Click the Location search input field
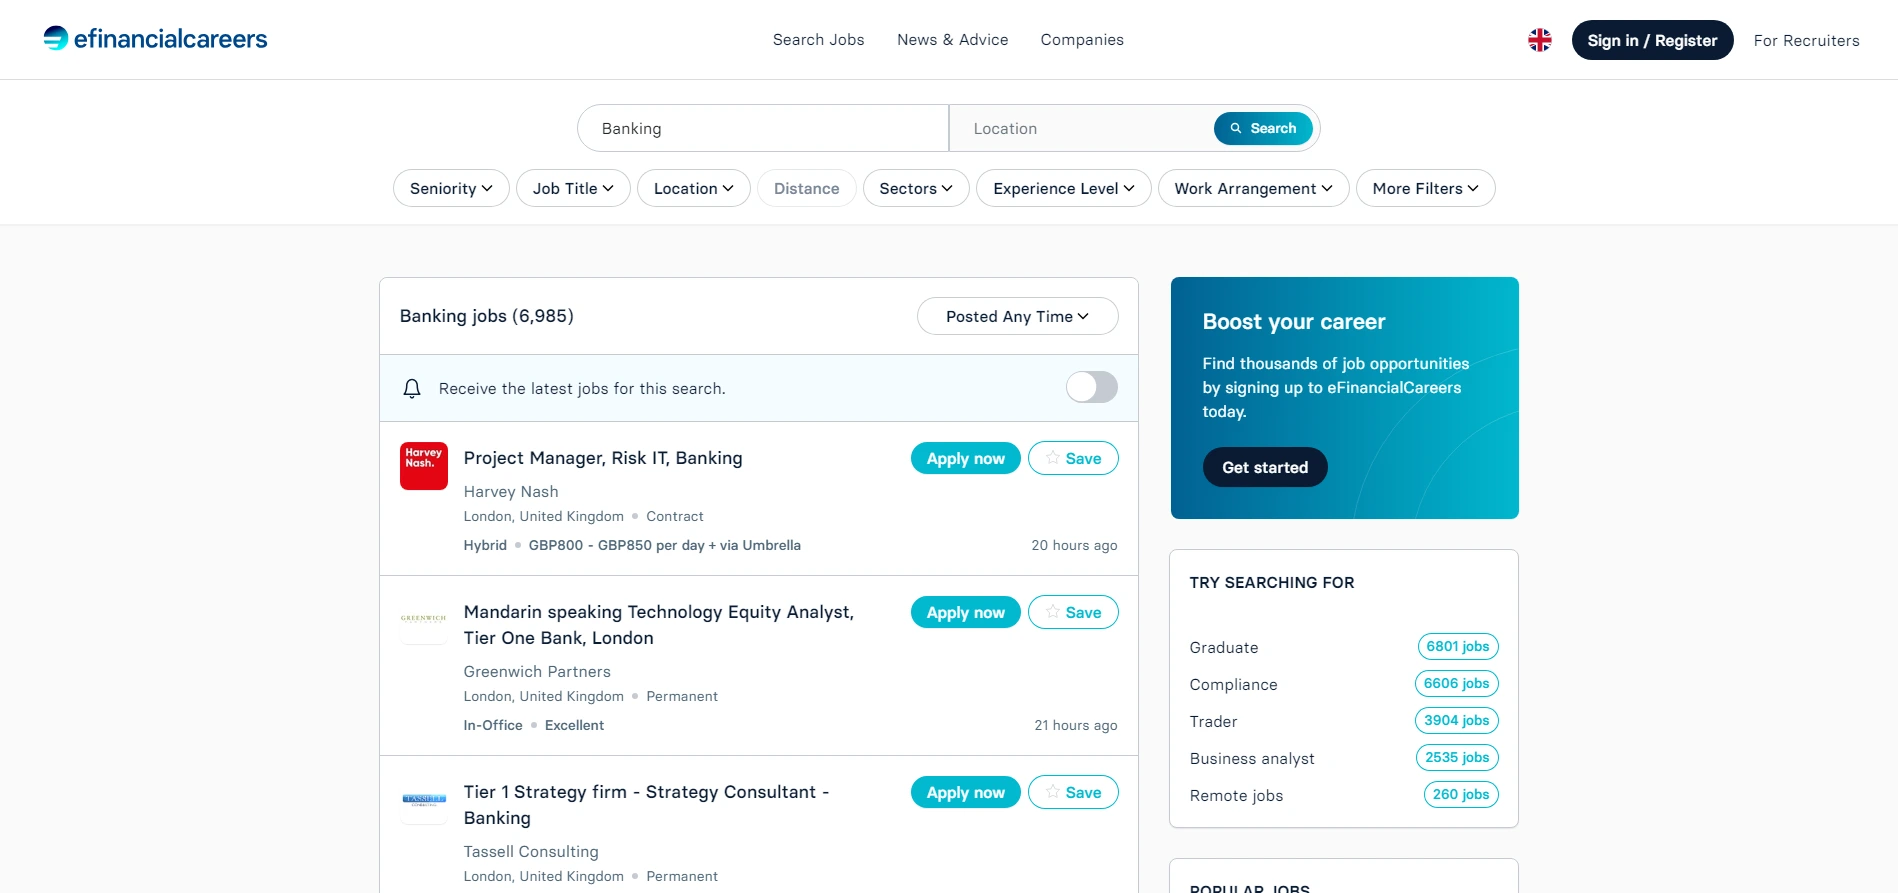 point(1082,128)
